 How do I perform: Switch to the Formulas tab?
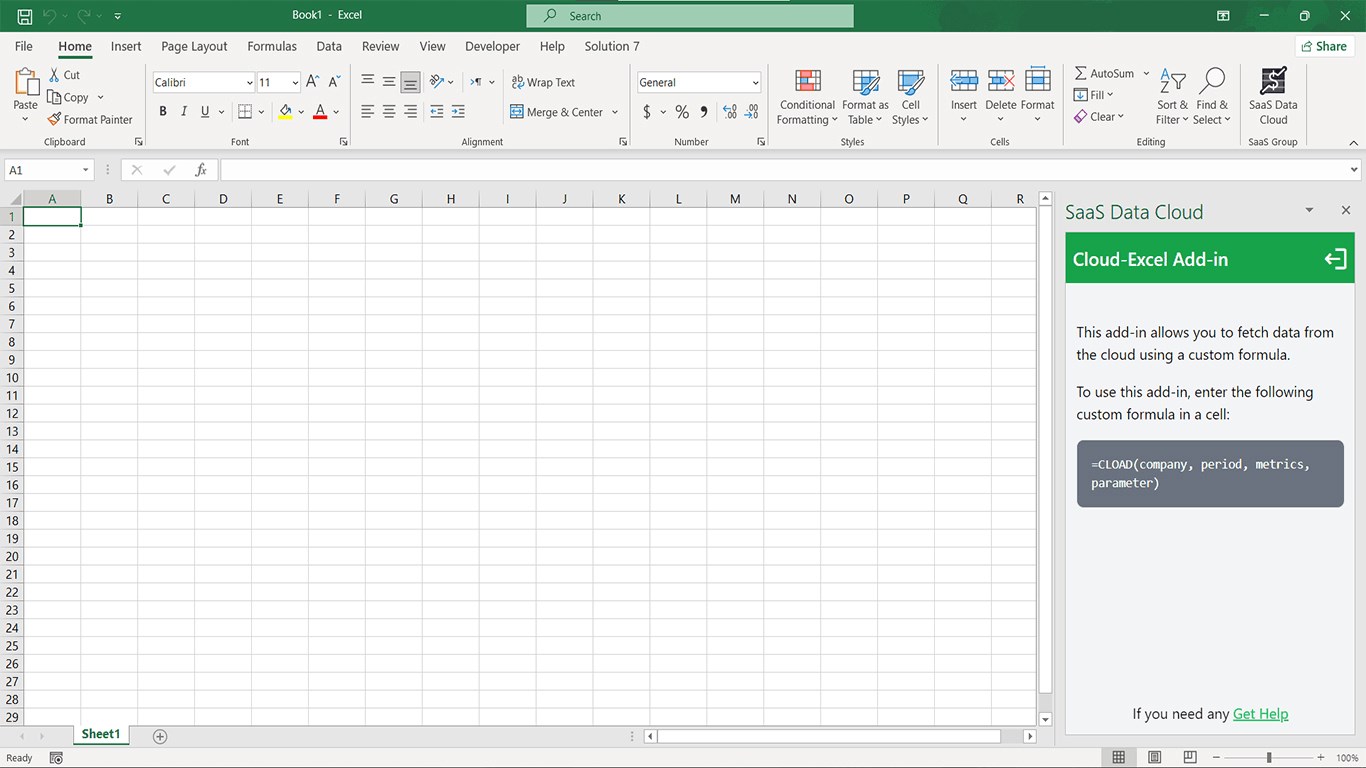pos(272,46)
